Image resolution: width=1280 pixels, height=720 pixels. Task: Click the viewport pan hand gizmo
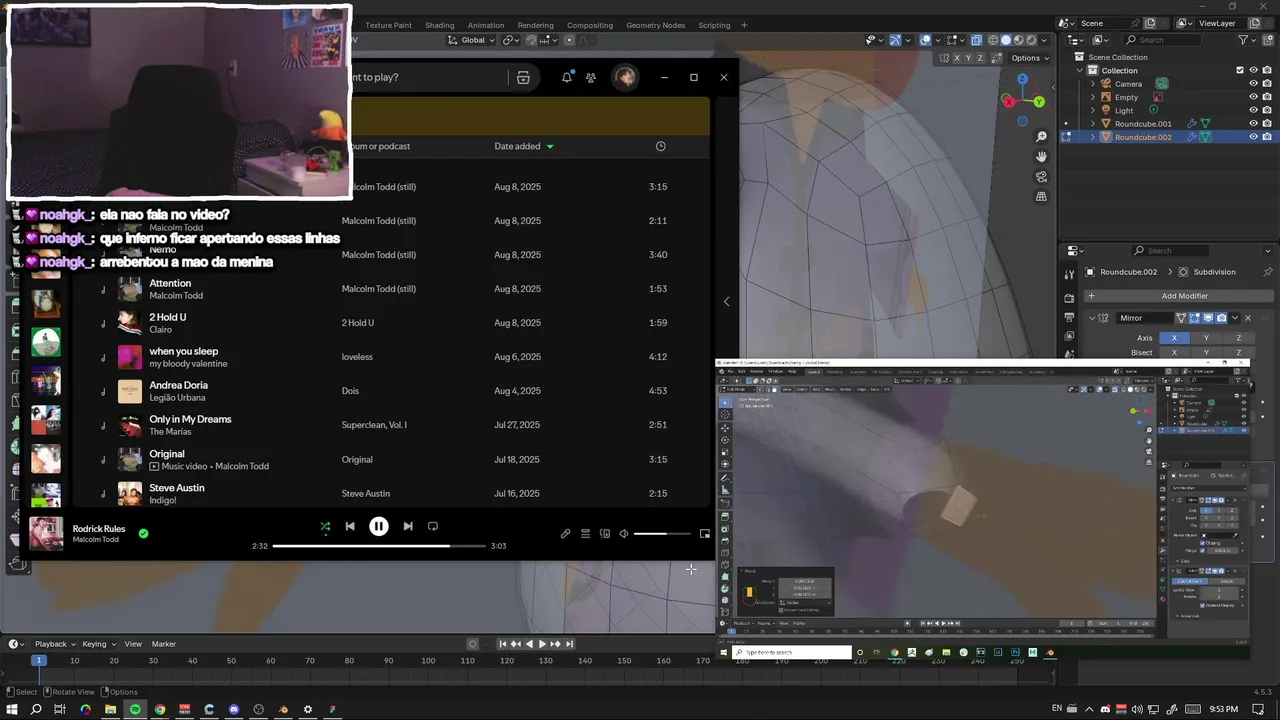[1041, 156]
